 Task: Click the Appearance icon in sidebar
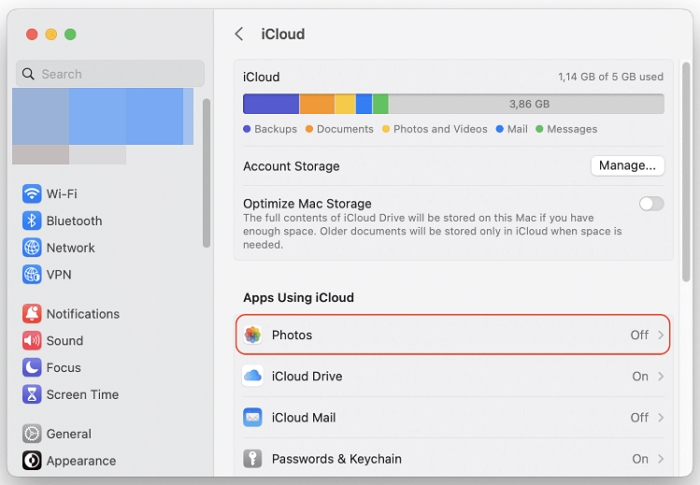click(x=32, y=460)
